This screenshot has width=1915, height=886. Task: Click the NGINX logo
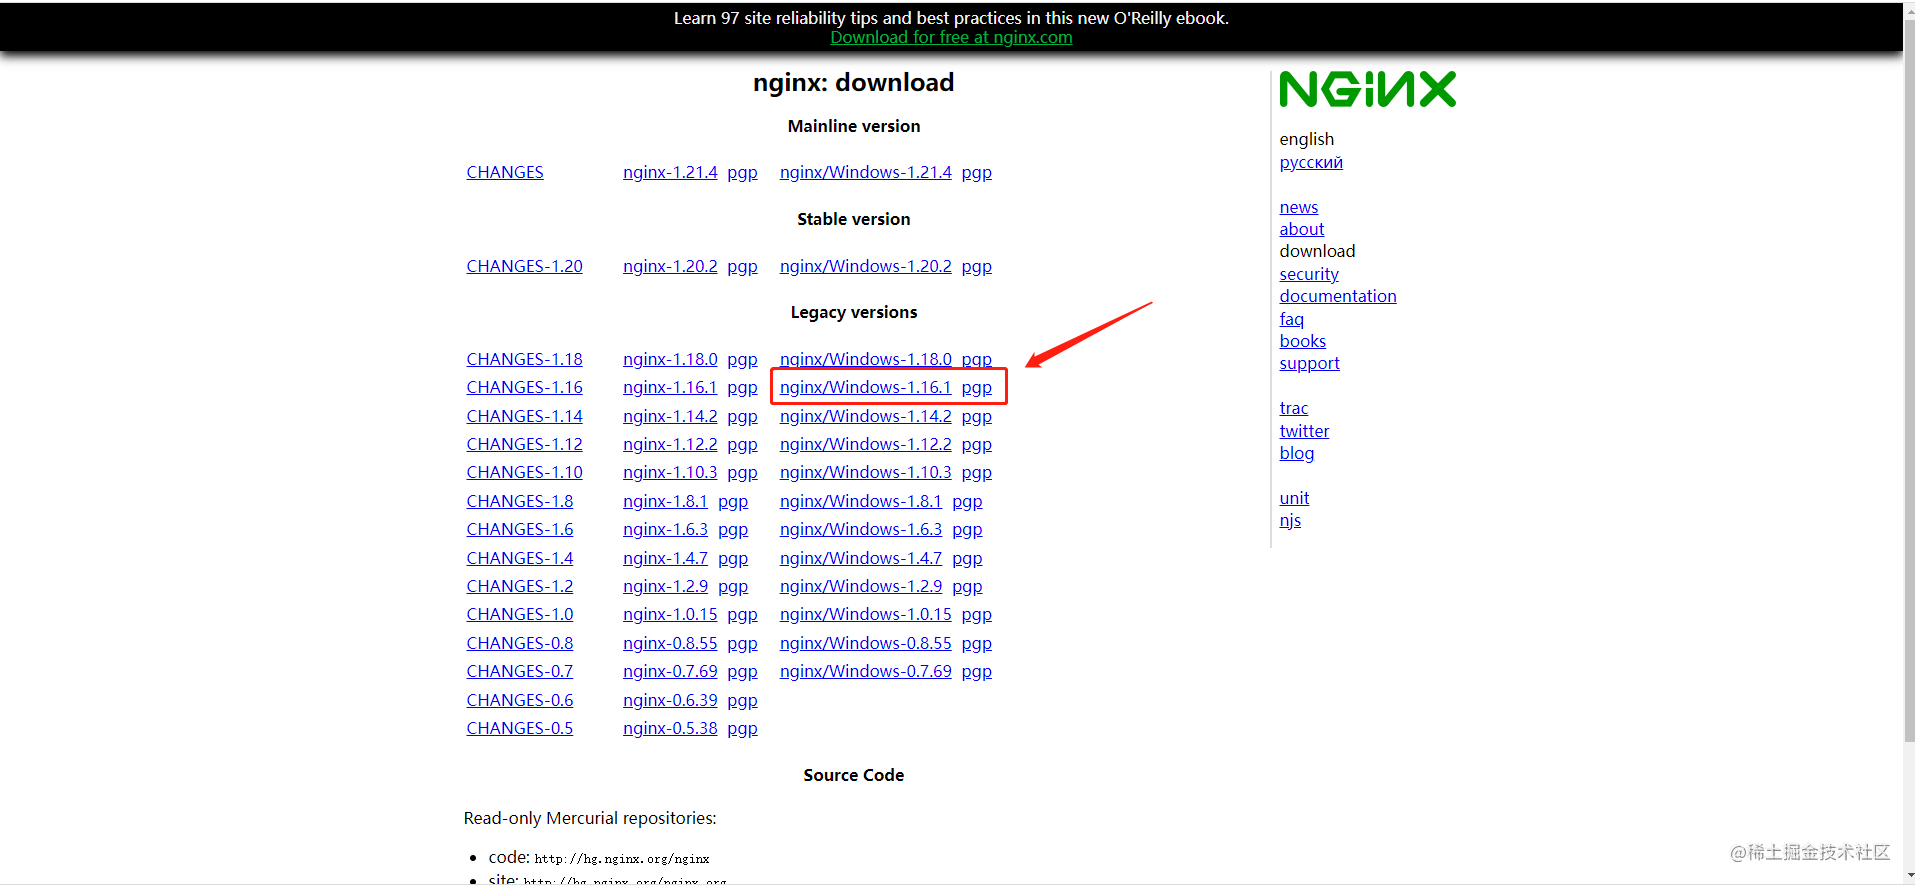(1367, 89)
